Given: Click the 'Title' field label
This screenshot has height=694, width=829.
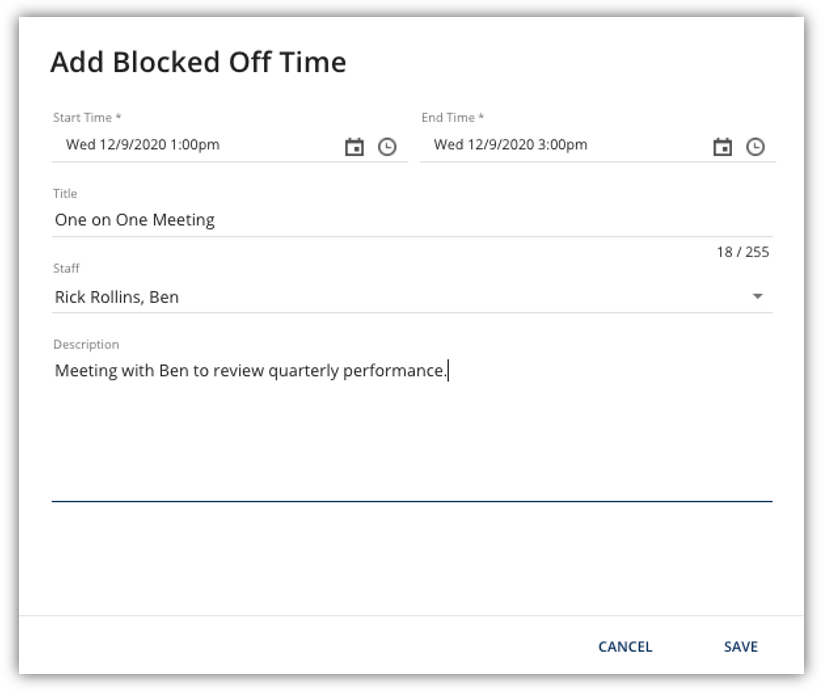Looking at the screenshot, I should pyautogui.click(x=65, y=193).
